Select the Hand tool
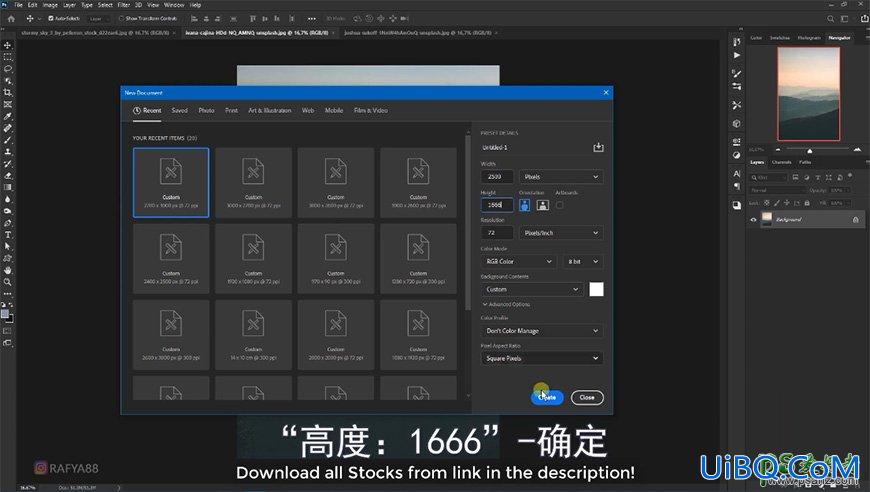Image resolution: width=870 pixels, height=492 pixels. [8, 270]
